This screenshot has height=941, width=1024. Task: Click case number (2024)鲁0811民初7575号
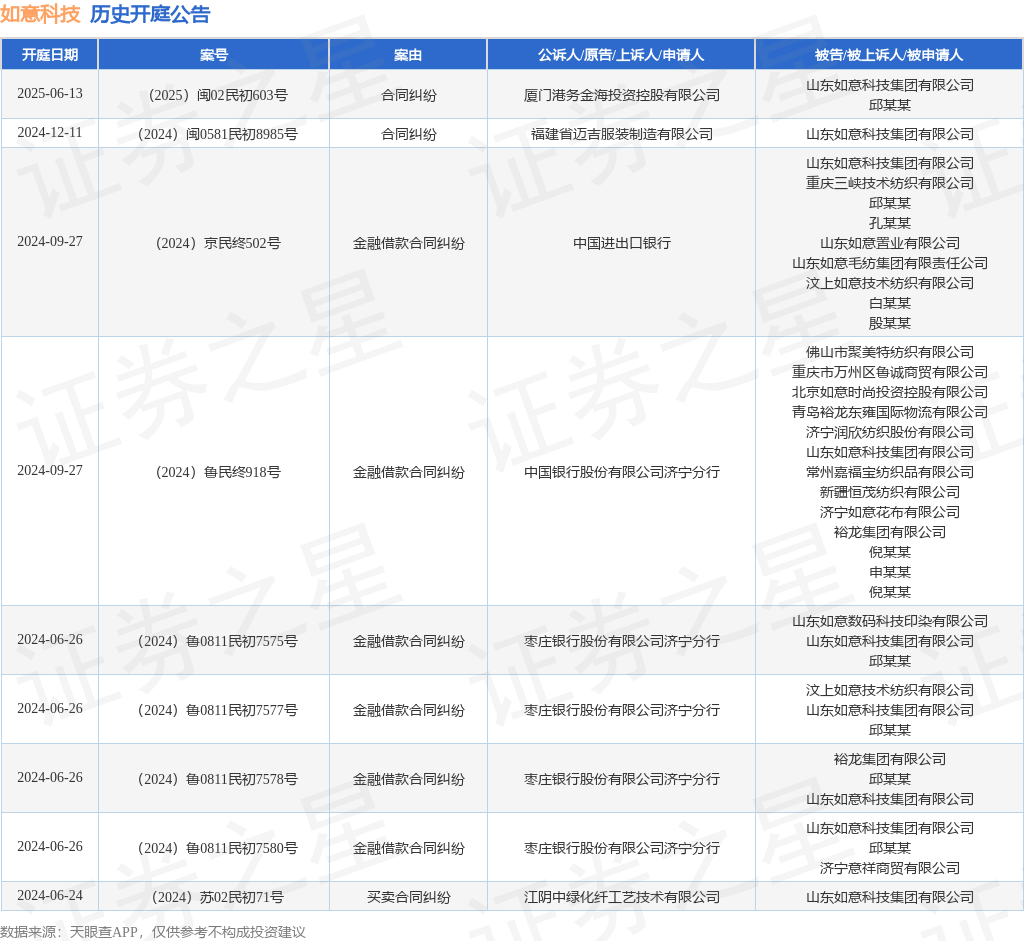pos(217,641)
